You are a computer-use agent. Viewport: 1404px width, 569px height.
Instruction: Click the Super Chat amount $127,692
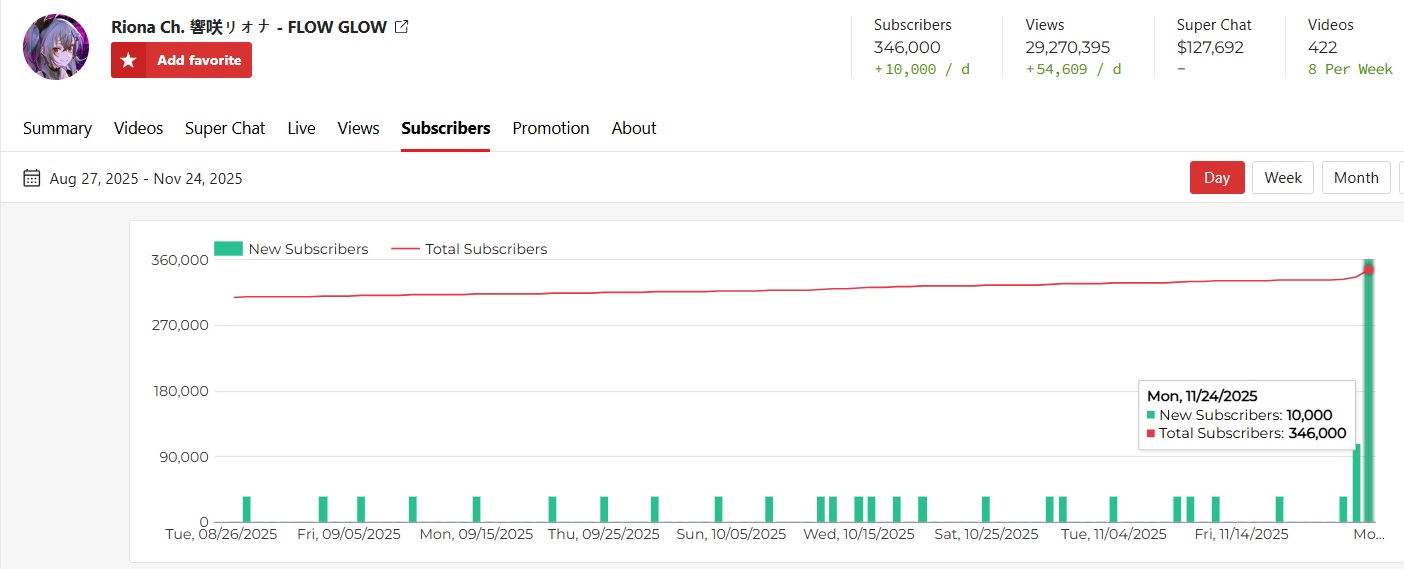point(1210,47)
